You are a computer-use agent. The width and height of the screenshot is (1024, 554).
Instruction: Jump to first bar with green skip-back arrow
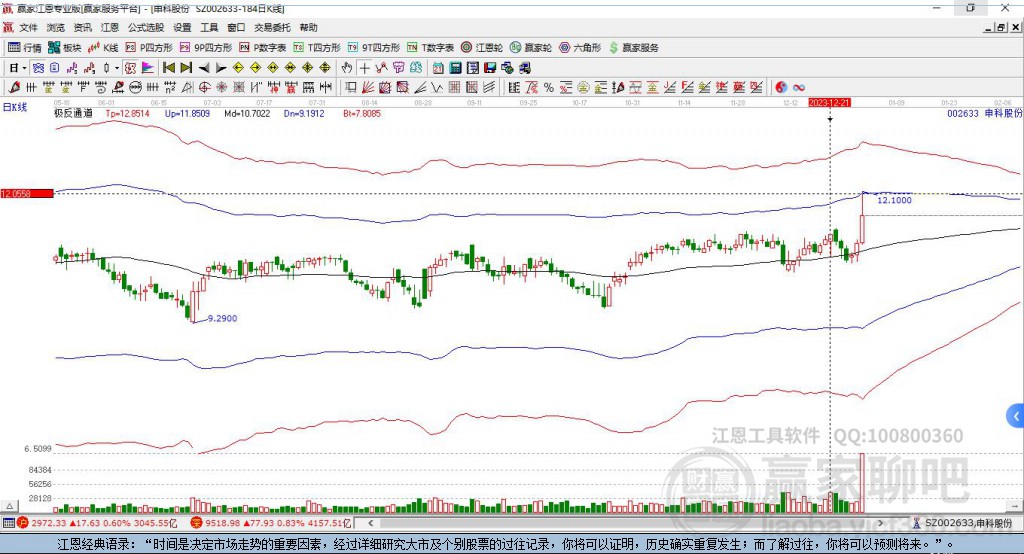(x=168, y=68)
